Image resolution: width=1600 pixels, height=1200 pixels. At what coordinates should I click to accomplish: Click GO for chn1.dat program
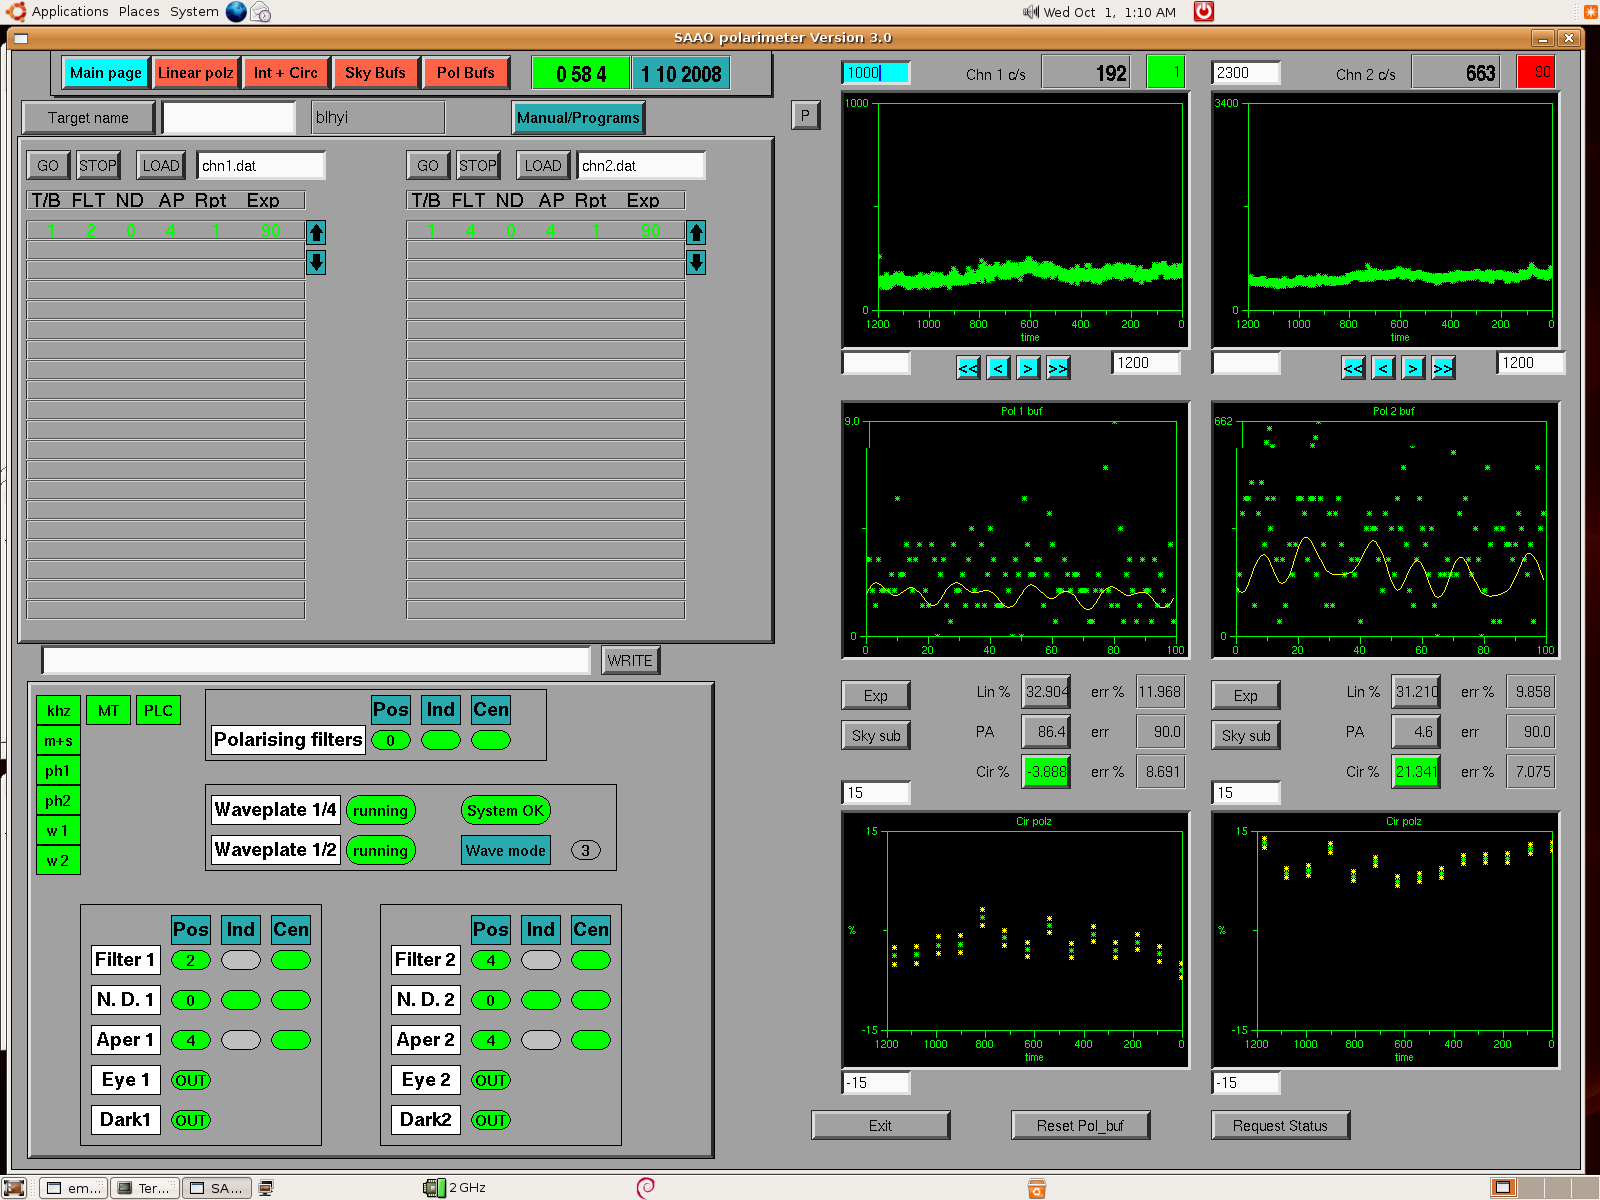(x=48, y=166)
